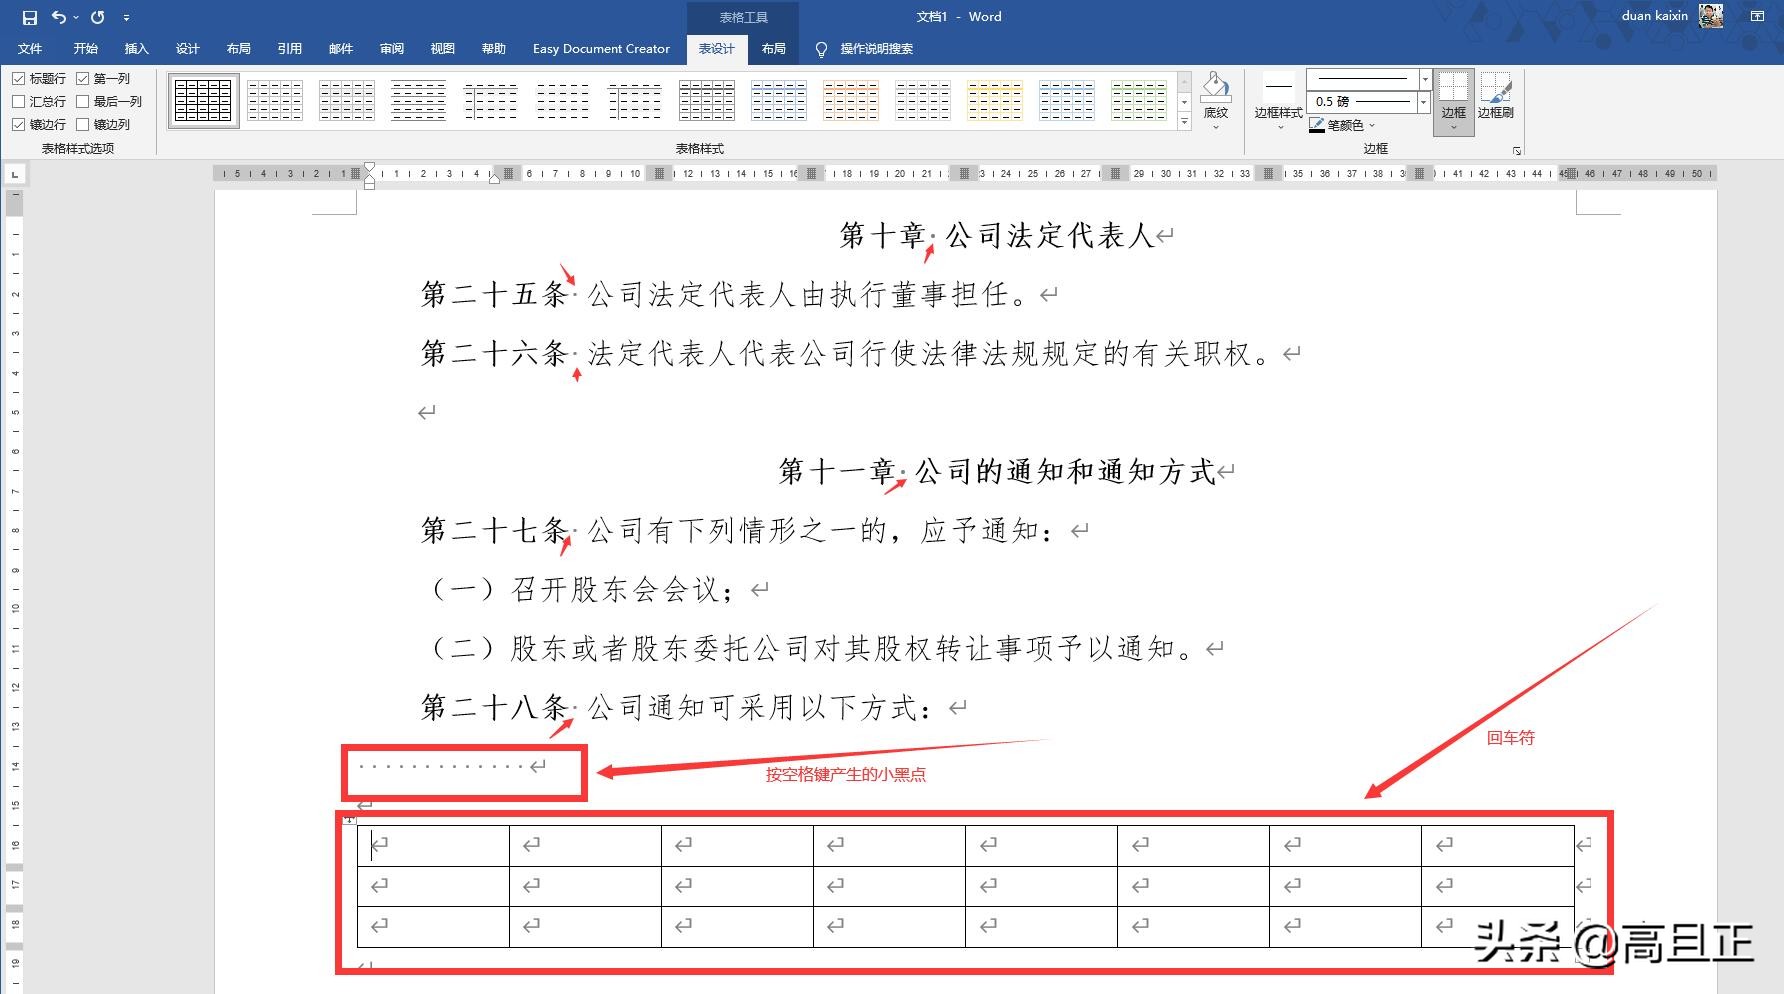Click the Redo icon on Quick Access Toolbar

[96, 17]
